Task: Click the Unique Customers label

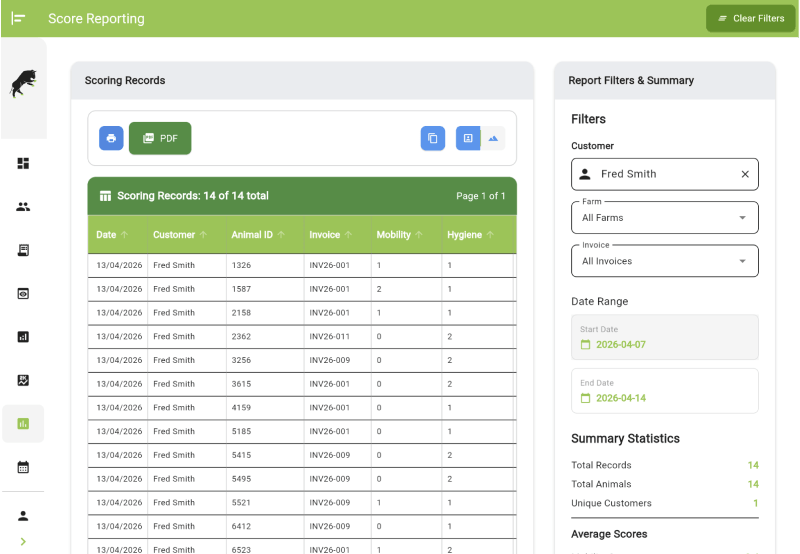Action: [x=611, y=503]
